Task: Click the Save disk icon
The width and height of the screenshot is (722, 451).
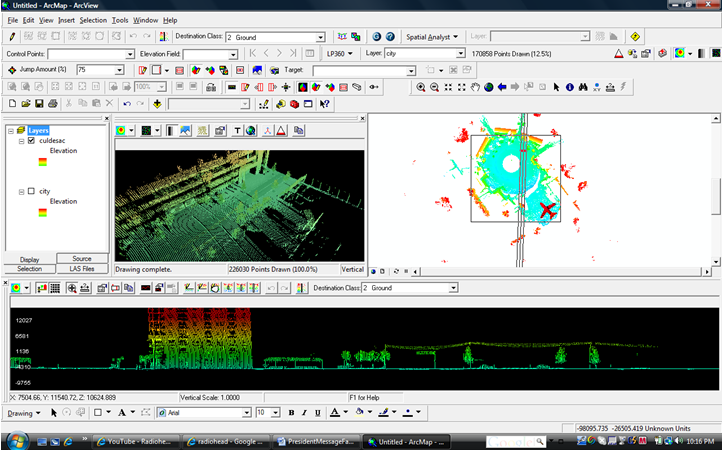Action: [x=39, y=104]
